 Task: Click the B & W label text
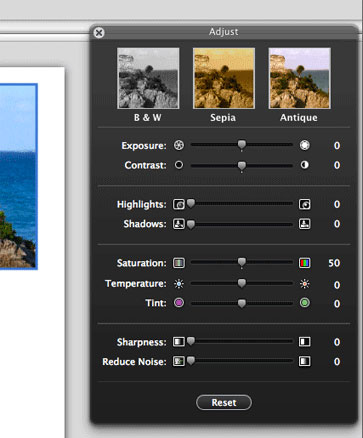(148, 118)
